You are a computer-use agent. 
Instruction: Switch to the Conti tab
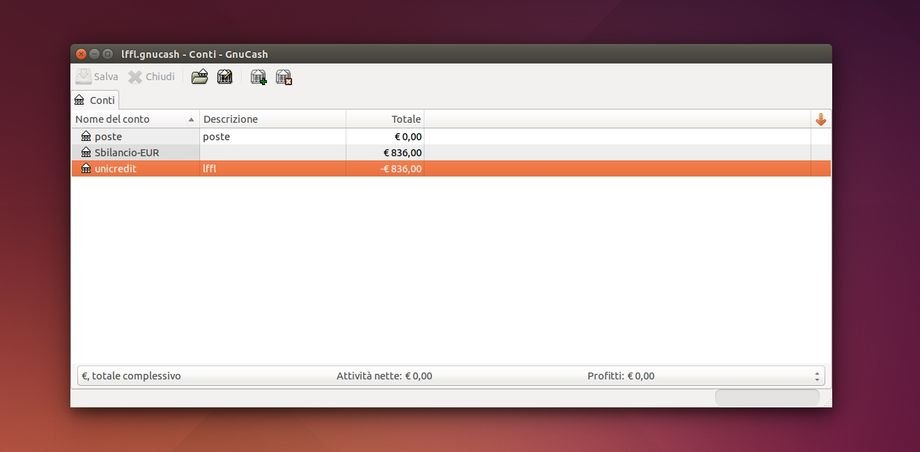click(x=95, y=100)
